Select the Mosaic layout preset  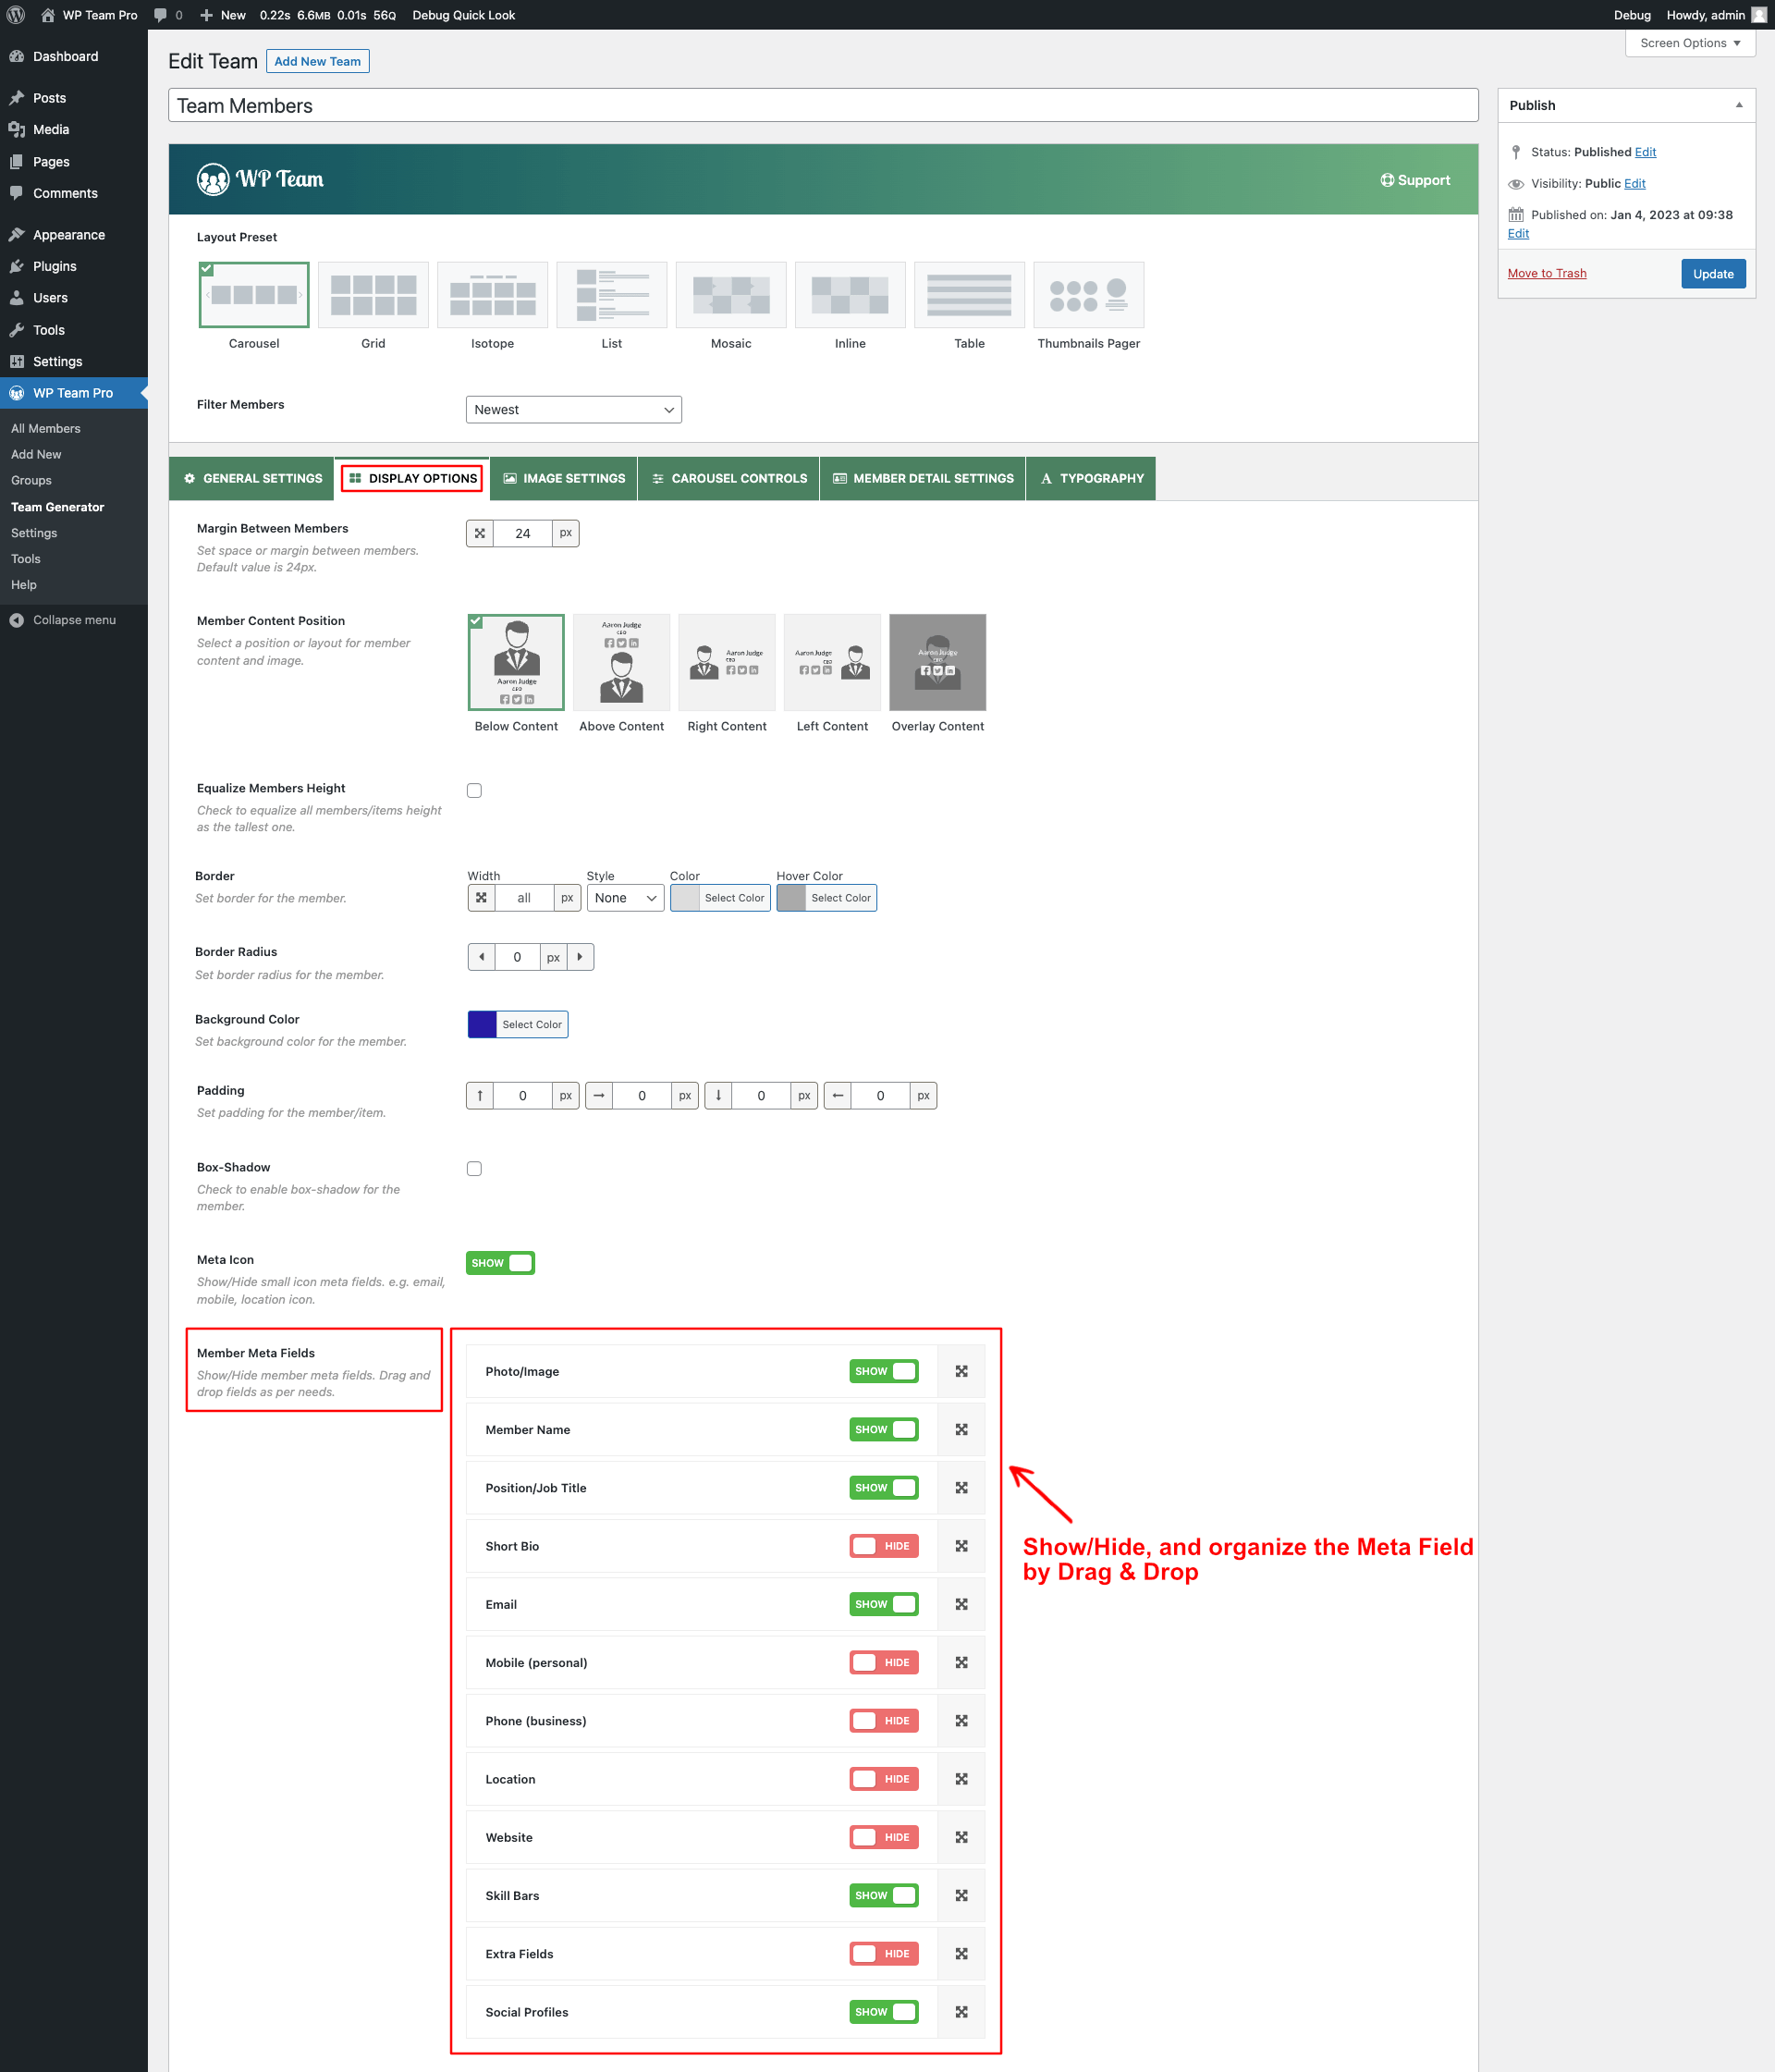[730, 295]
